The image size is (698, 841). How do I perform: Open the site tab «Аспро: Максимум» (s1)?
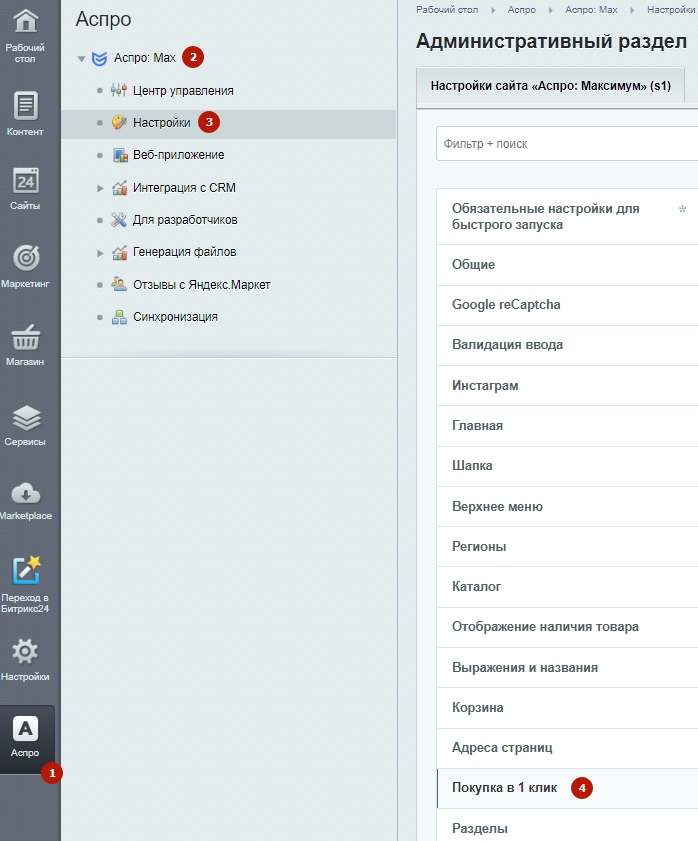tap(550, 86)
